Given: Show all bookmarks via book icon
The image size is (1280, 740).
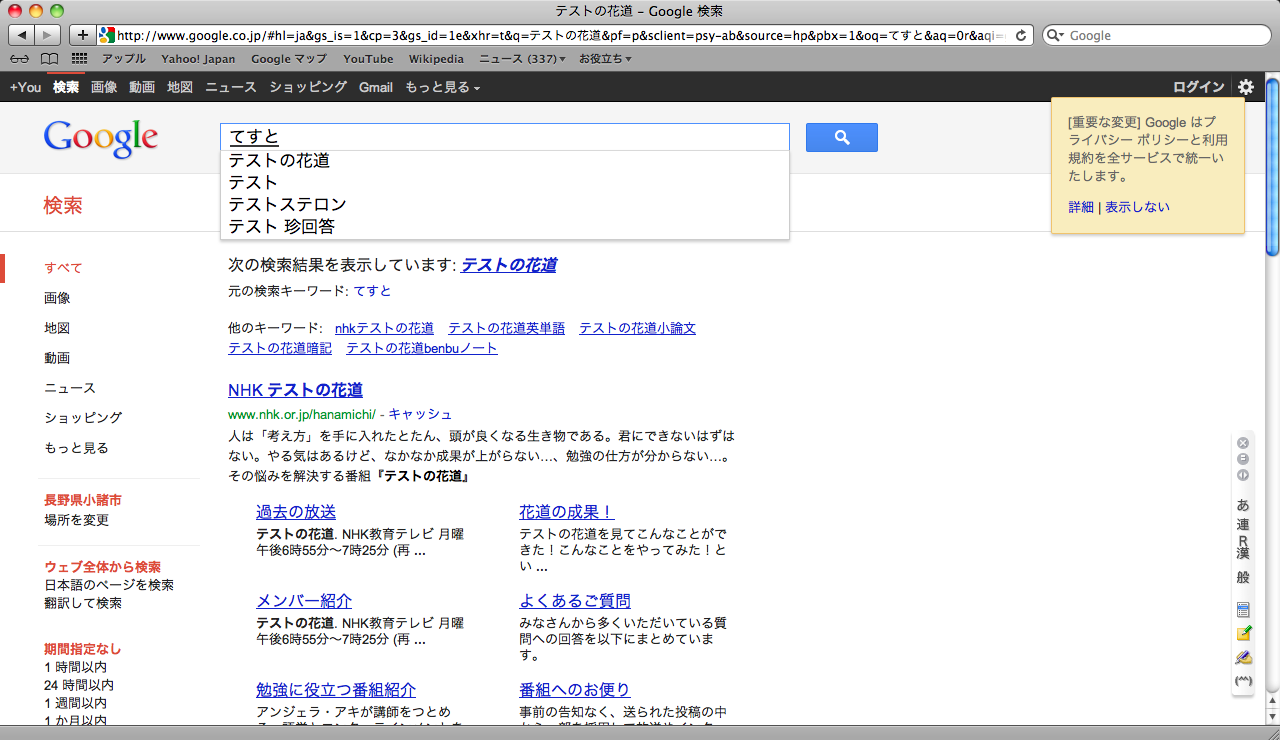Looking at the screenshot, I should 49,59.
